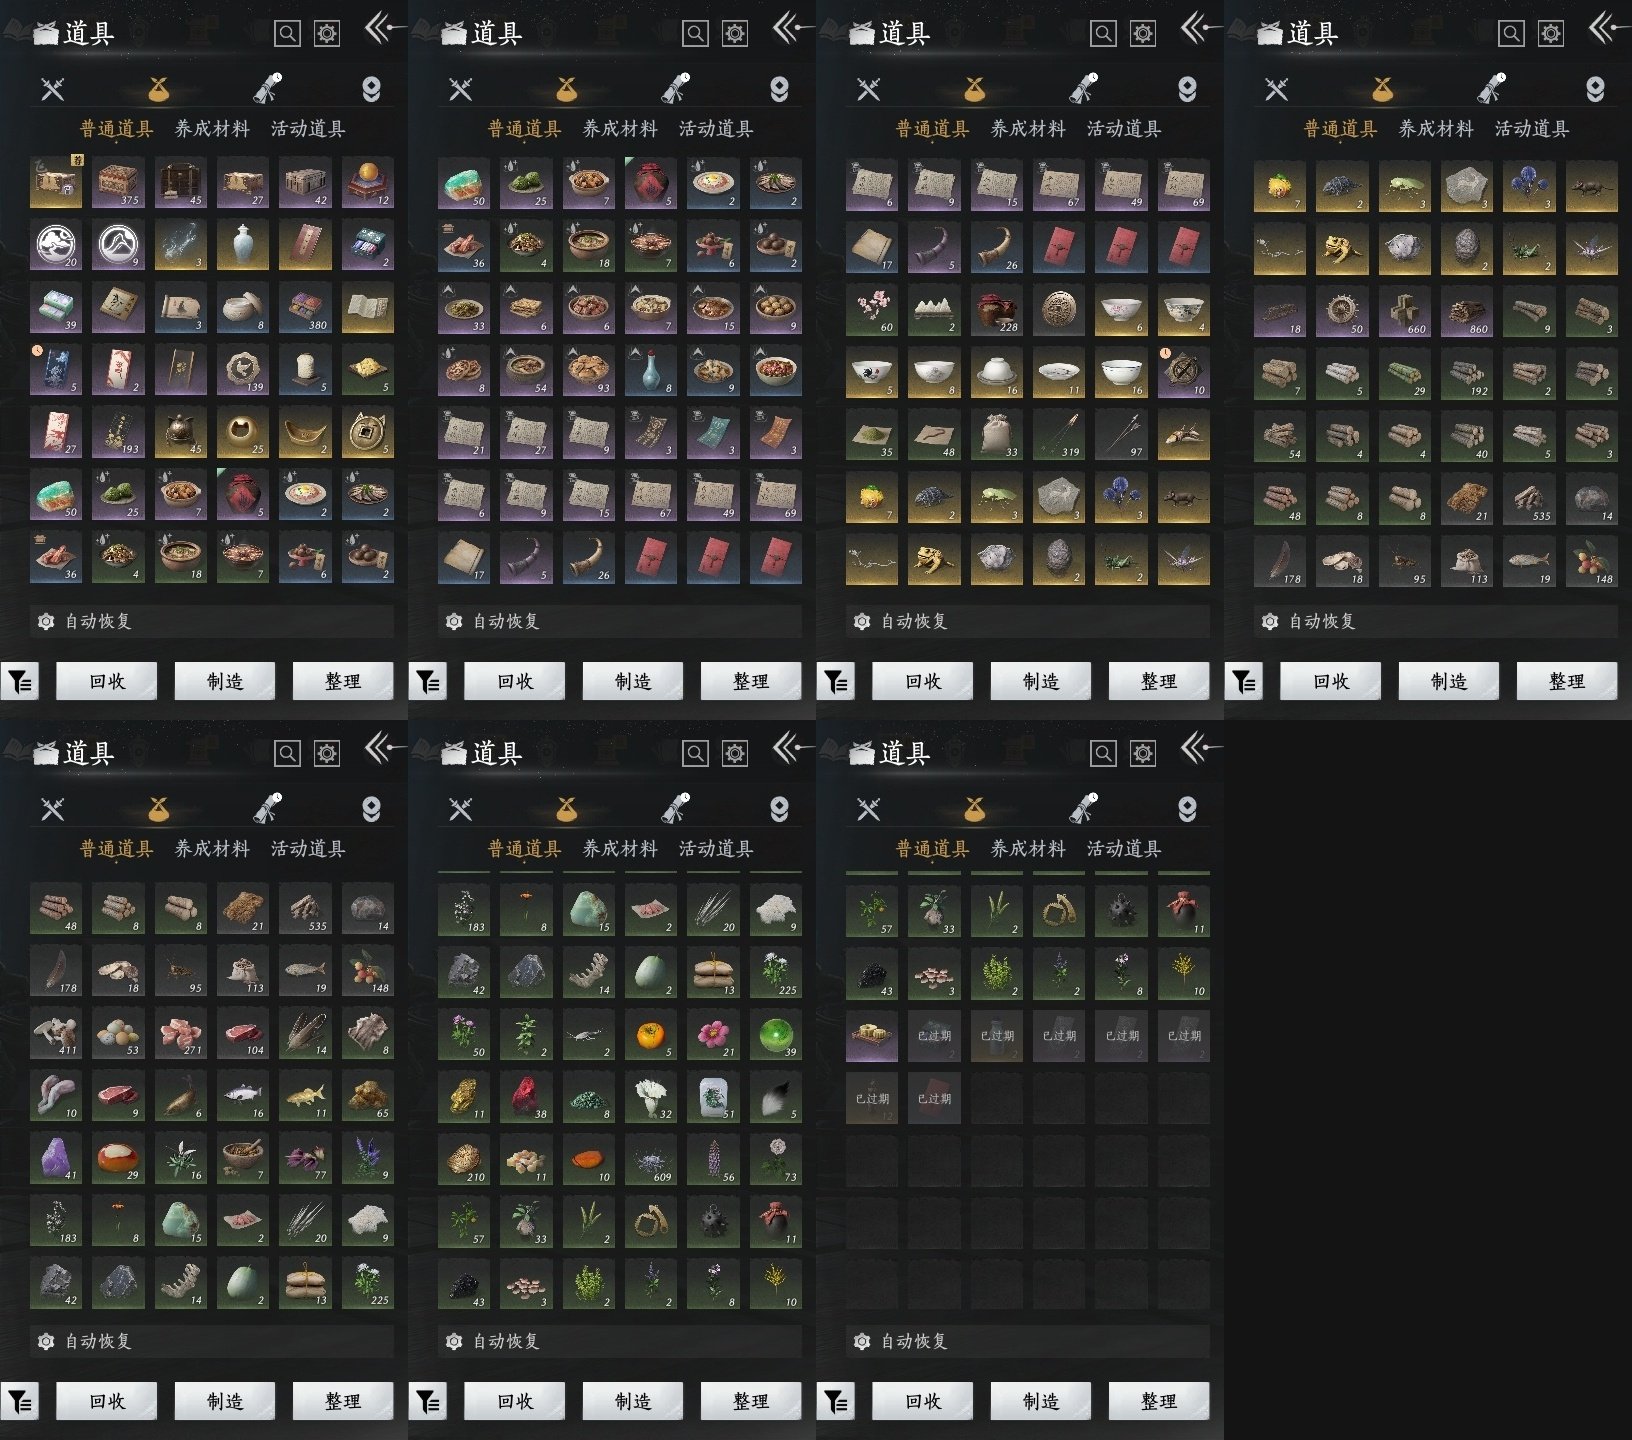Open search magnifier in the expired-items panel header
Image resolution: width=1632 pixels, height=1440 pixels.
coord(1103,753)
